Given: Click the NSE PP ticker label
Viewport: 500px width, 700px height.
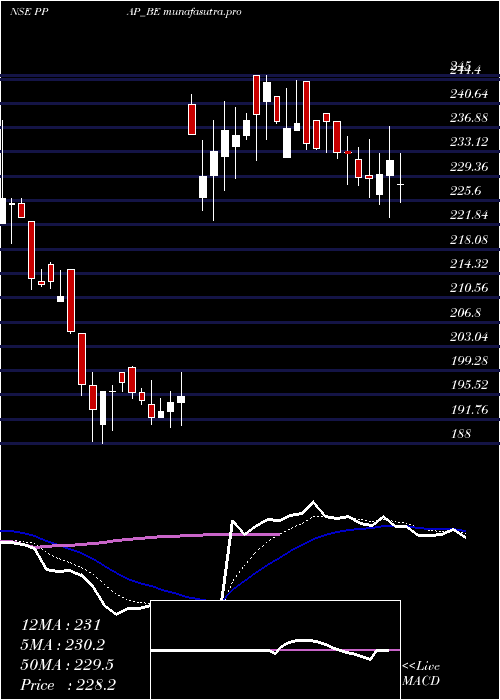Looking at the screenshot, I should tap(29, 12).
